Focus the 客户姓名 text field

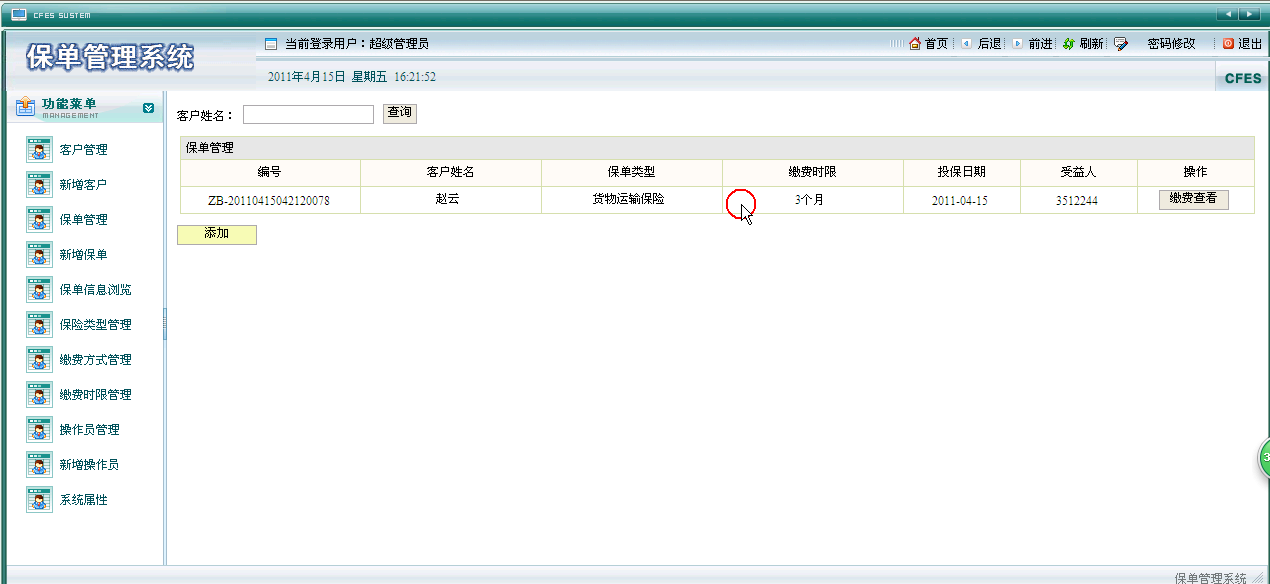(x=308, y=114)
